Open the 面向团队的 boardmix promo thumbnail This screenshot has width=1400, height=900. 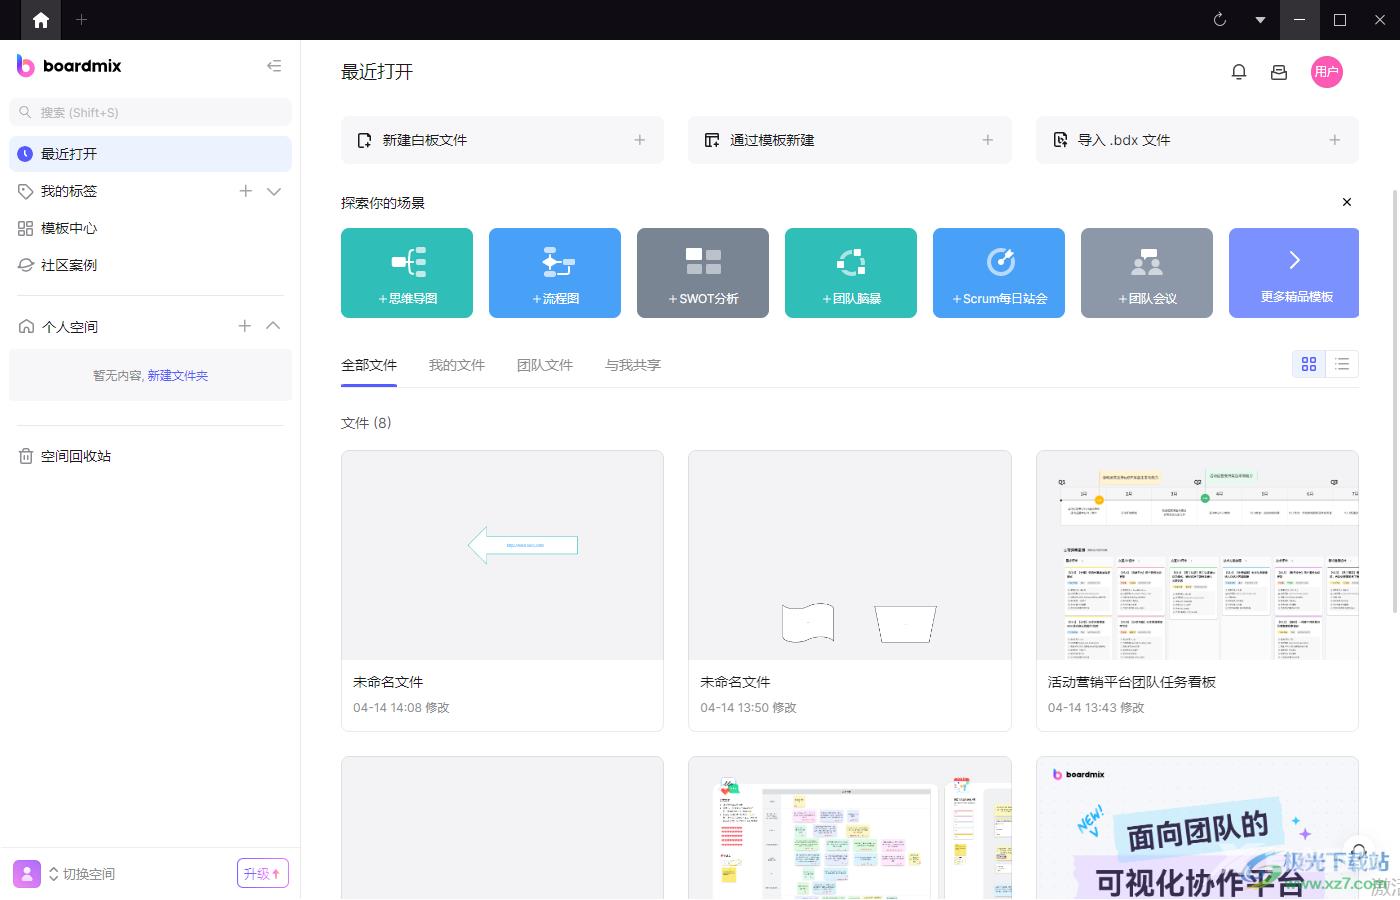coord(1197,828)
